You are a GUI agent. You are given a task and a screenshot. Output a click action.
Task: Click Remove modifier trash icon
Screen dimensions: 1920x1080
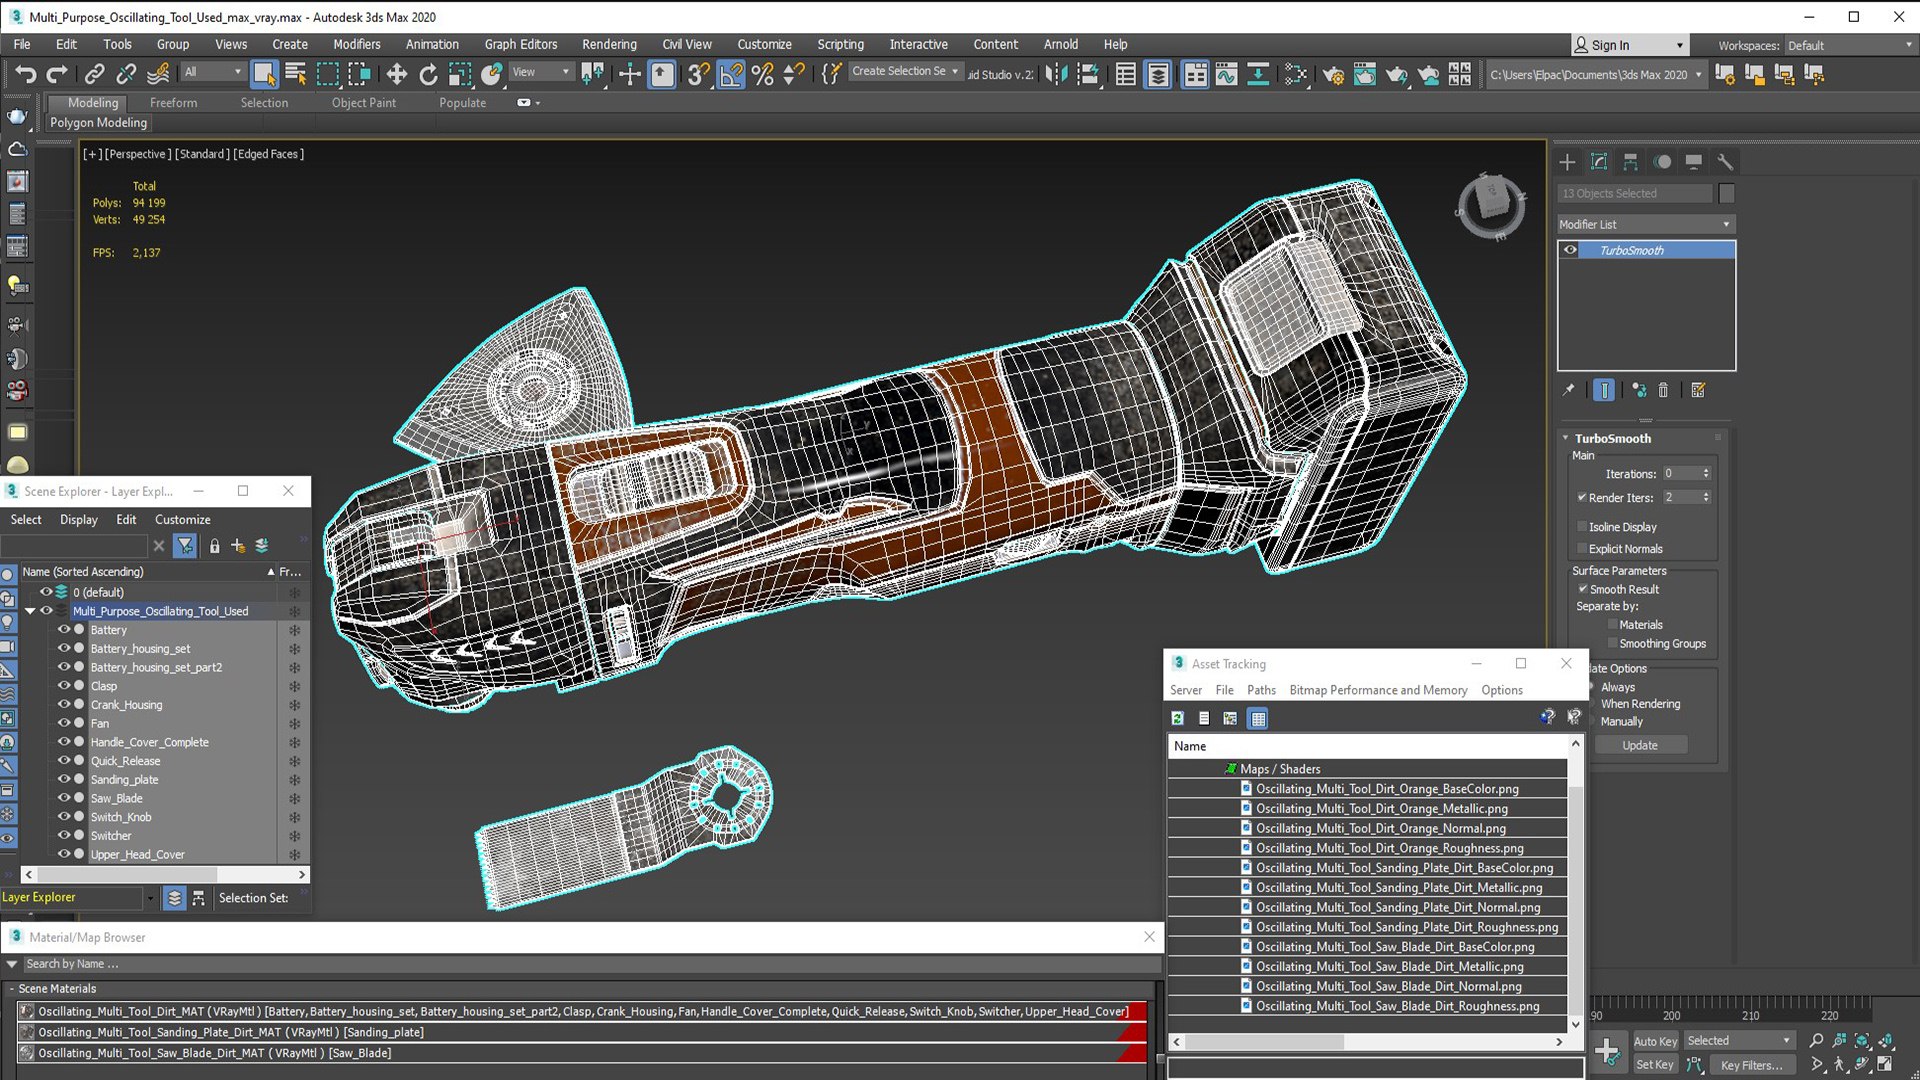[x=1663, y=390]
